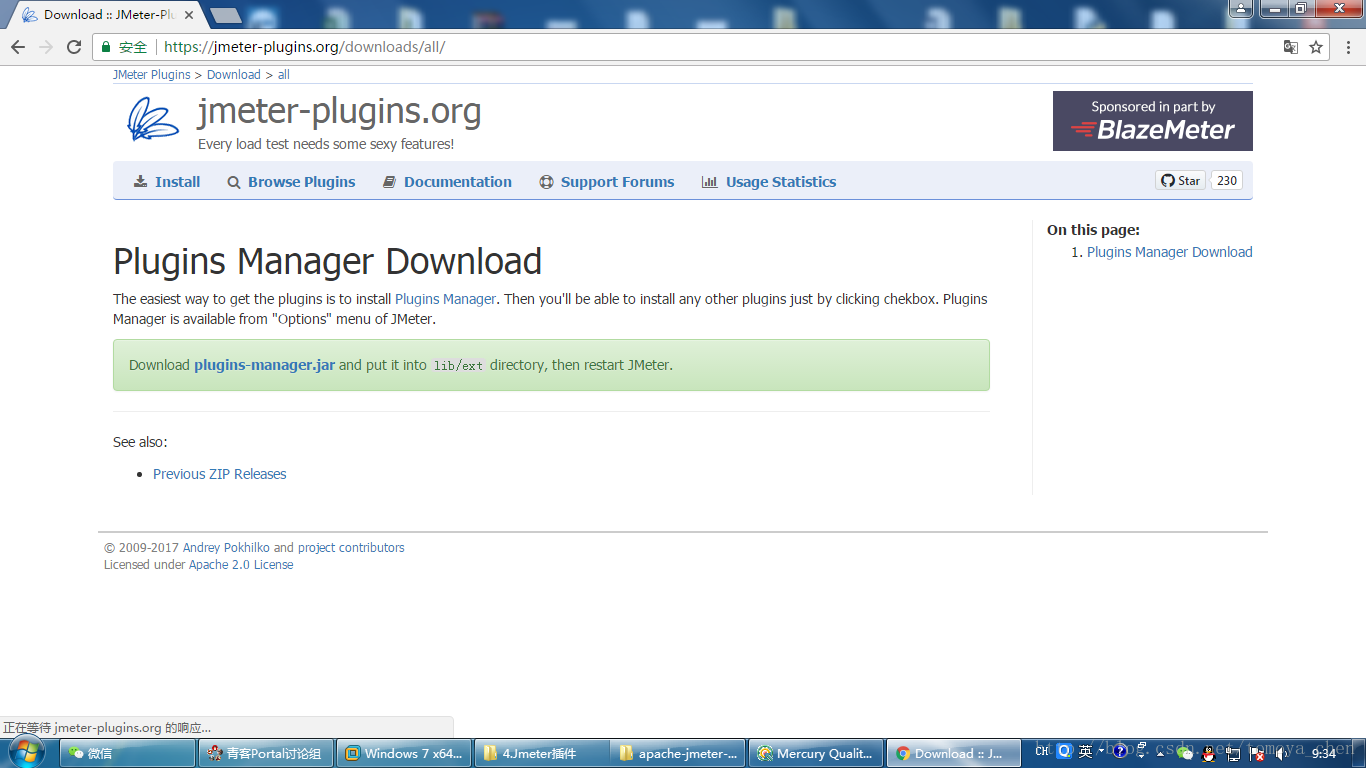1366x768 pixels.
Task: Switch to 青客Portal讨论组 taskbar window
Action: coord(266,753)
